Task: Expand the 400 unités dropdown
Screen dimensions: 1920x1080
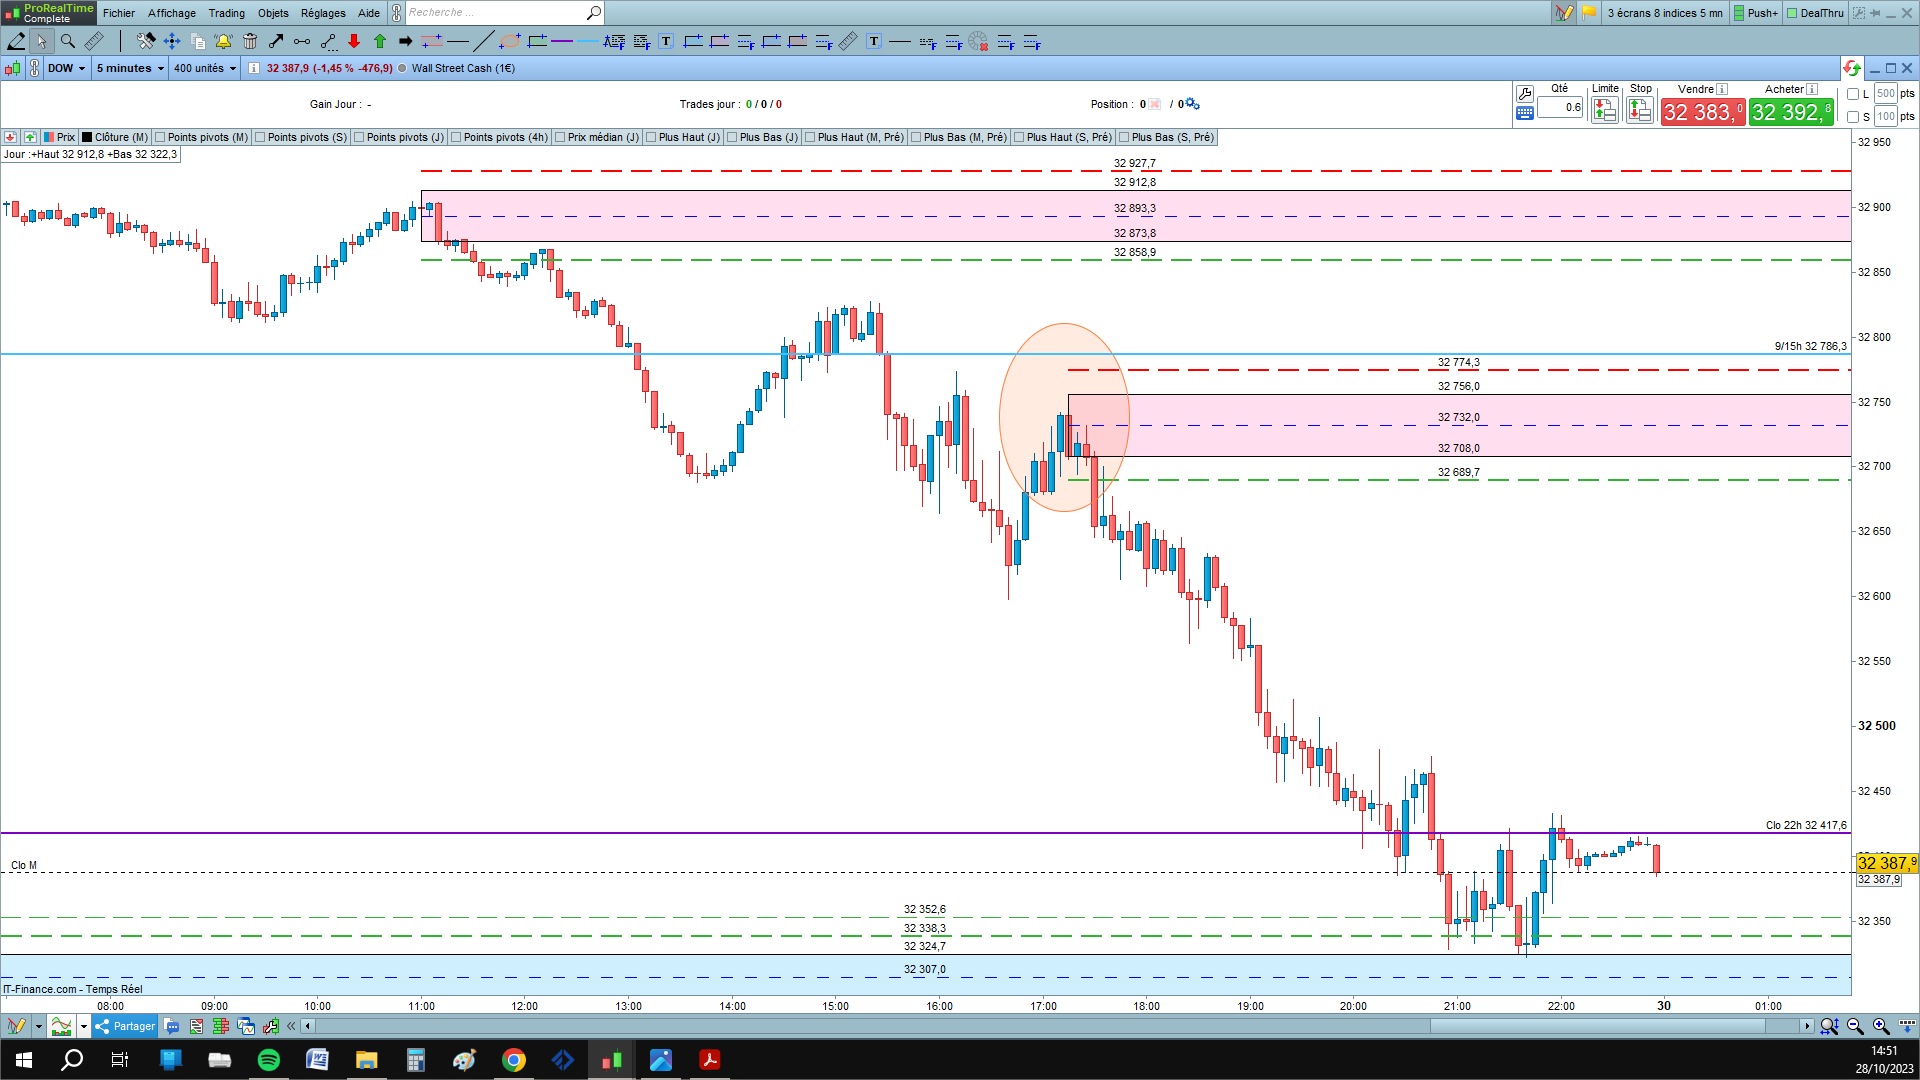Action: click(x=205, y=68)
